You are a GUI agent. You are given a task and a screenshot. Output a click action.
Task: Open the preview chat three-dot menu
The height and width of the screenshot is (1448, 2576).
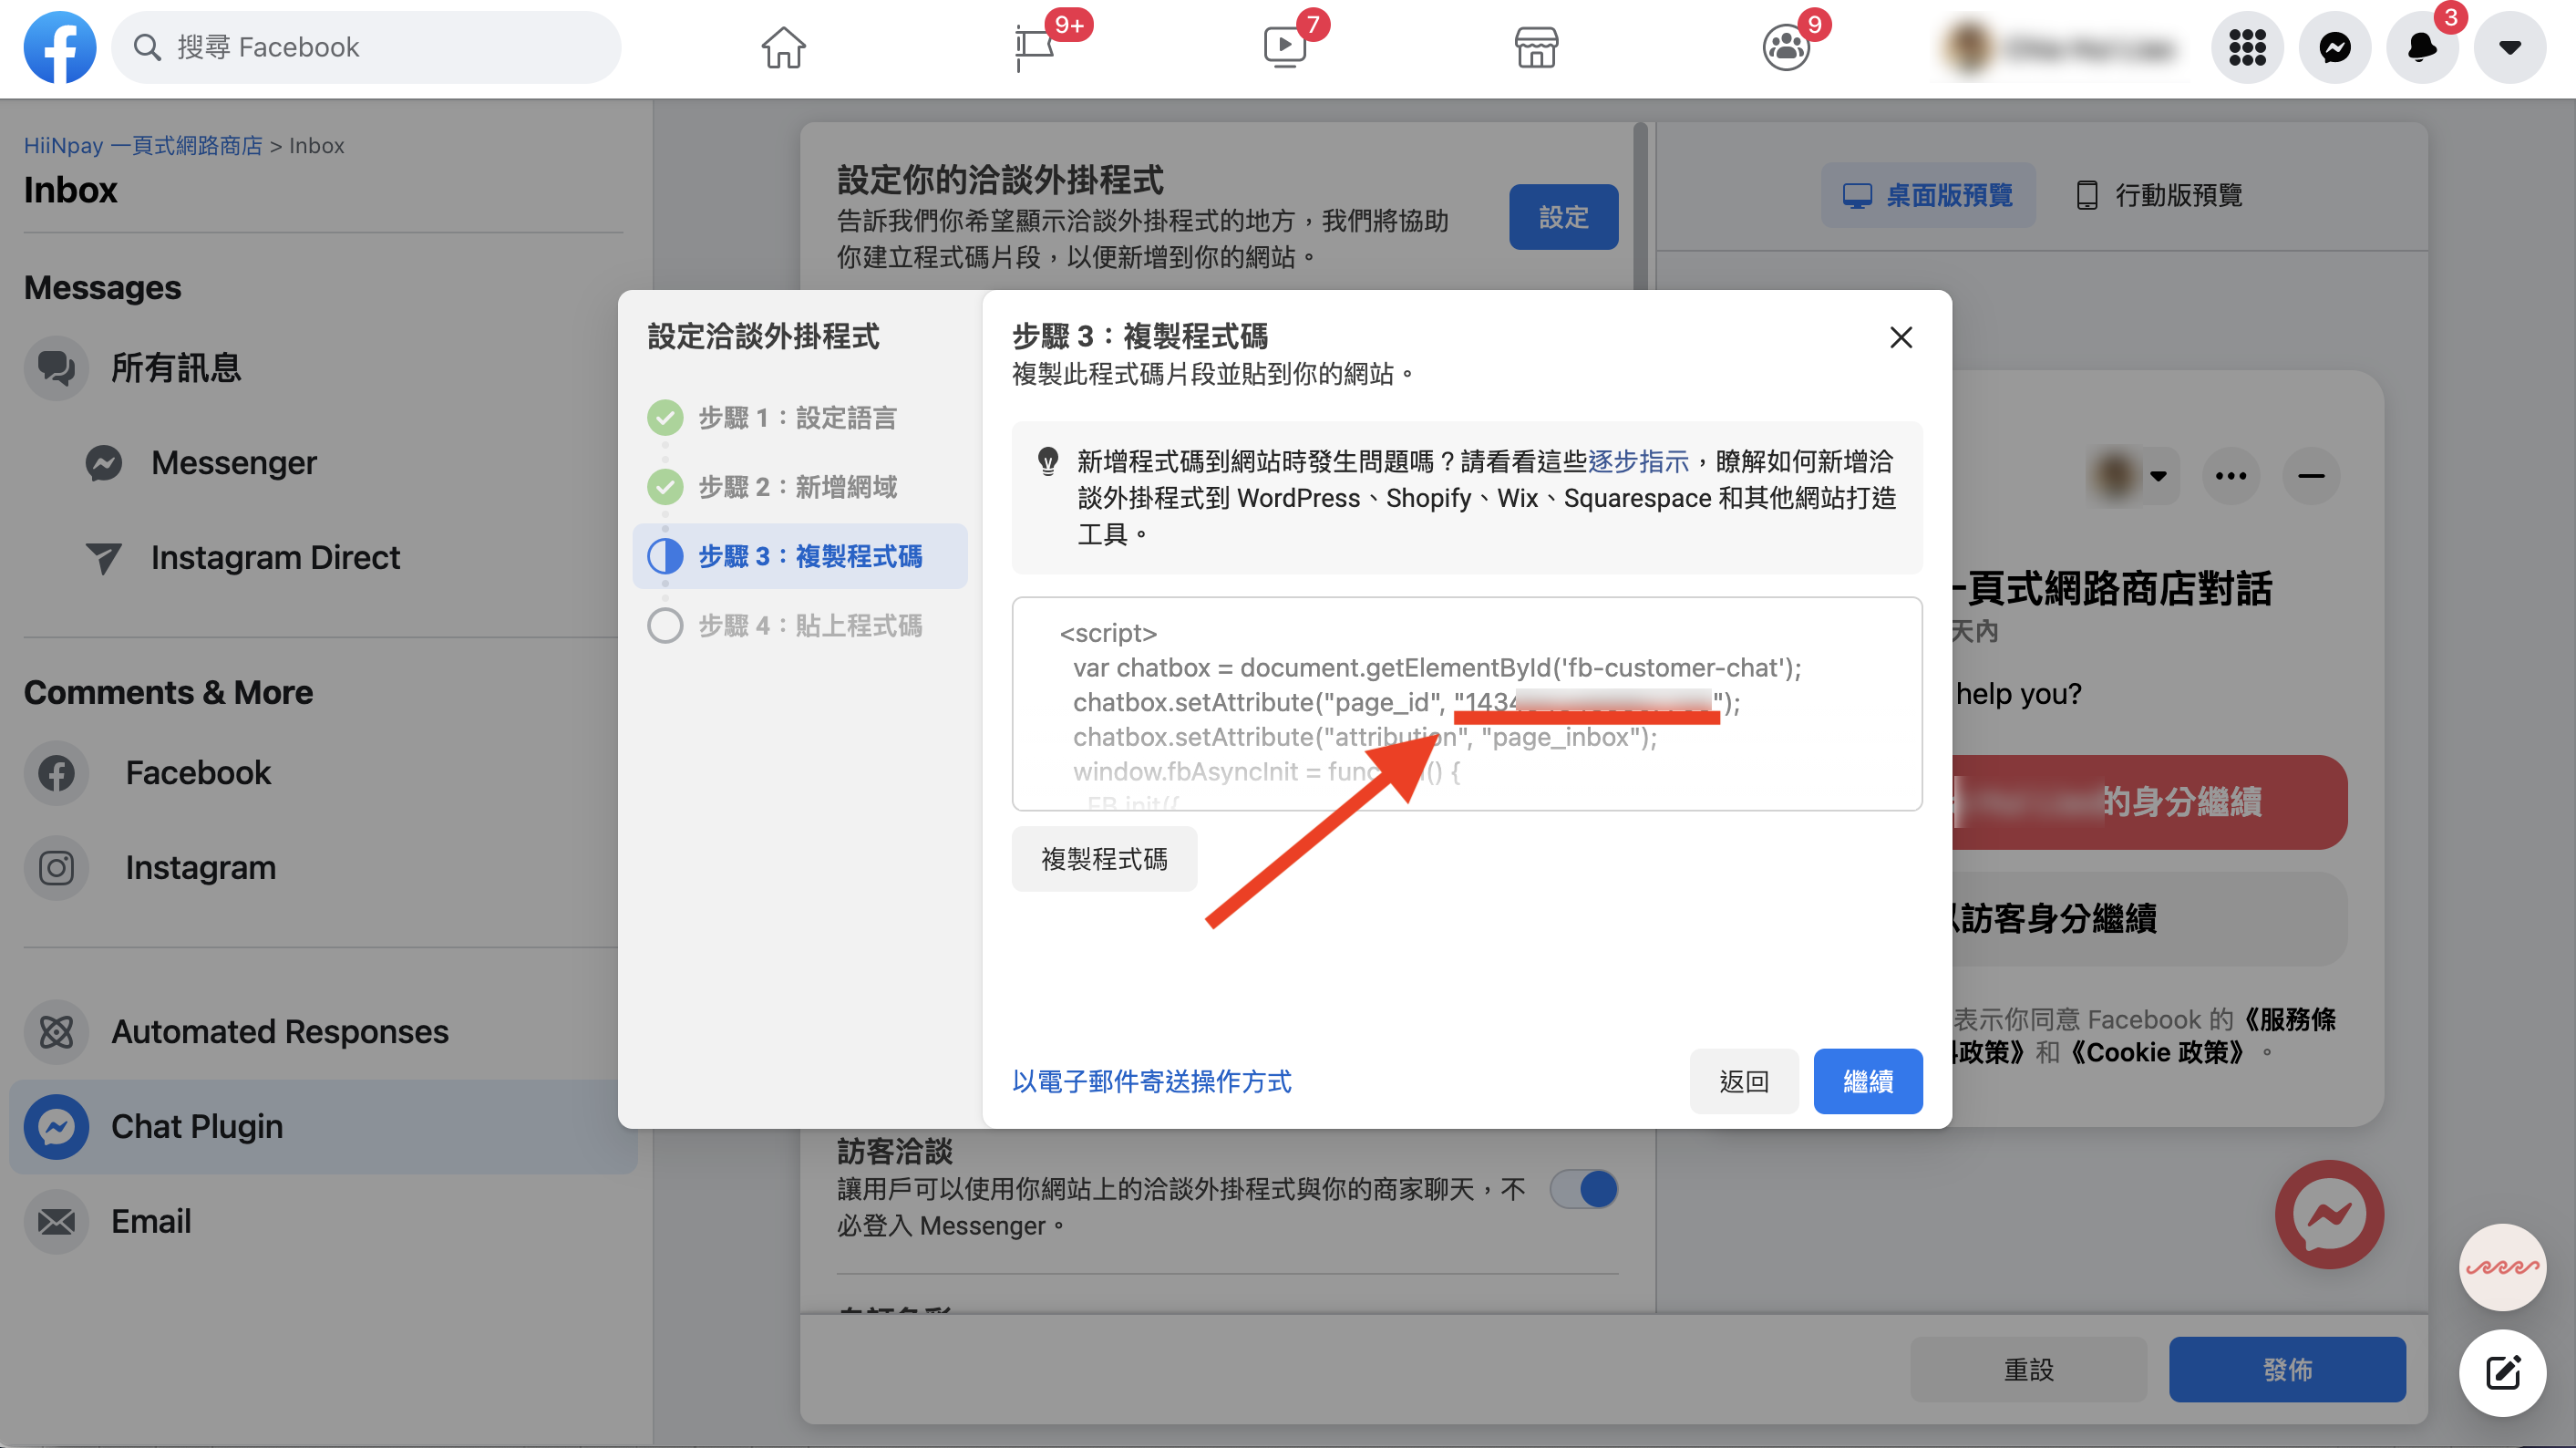[x=2231, y=476]
